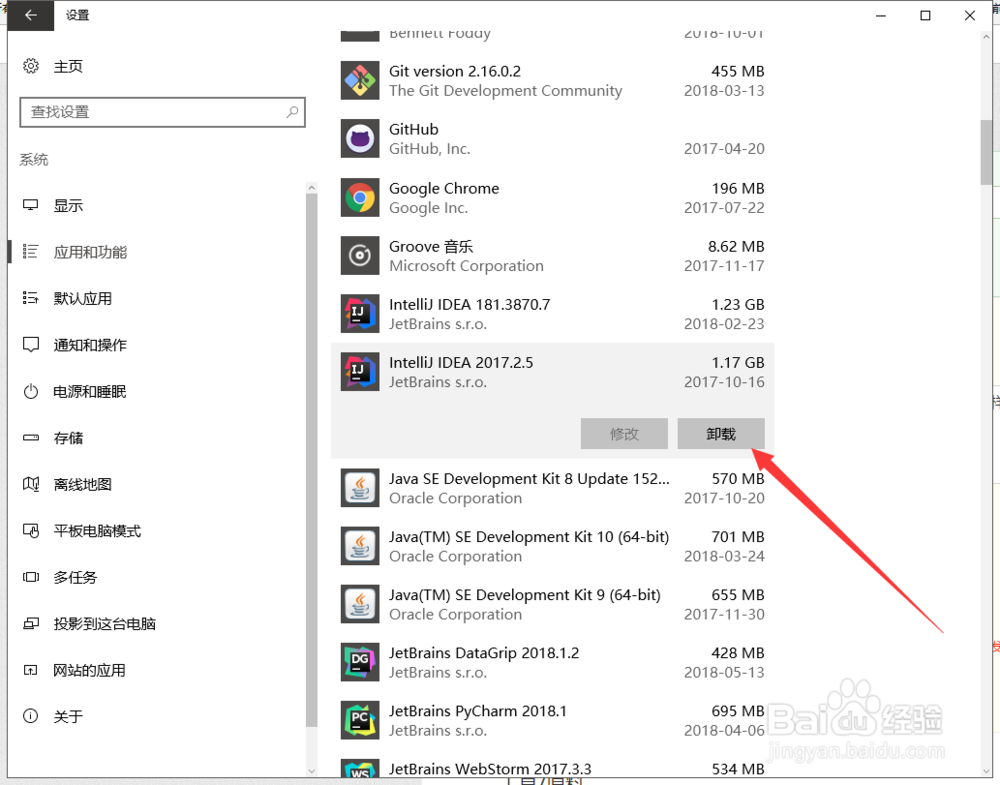Viewport: 1000px width, 785px height.
Task: Select the JetBrains PyCharm 2018.1 name
Action: pyautogui.click(x=478, y=710)
